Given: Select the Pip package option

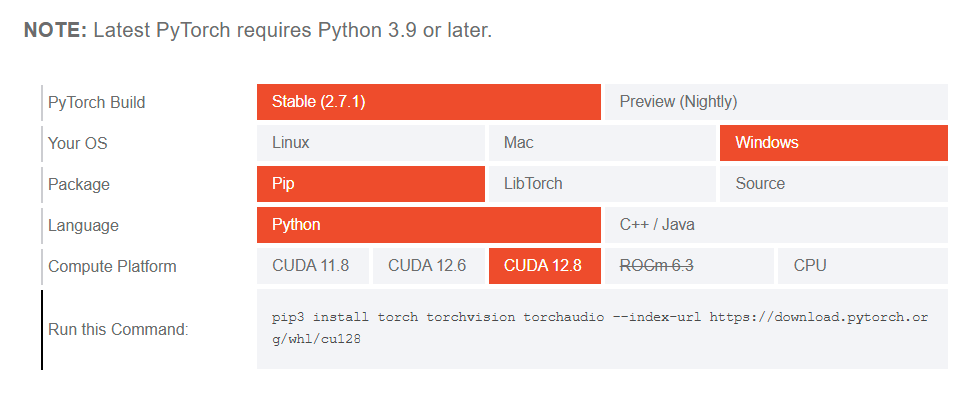Looking at the screenshot, I should tap(371, 184).
